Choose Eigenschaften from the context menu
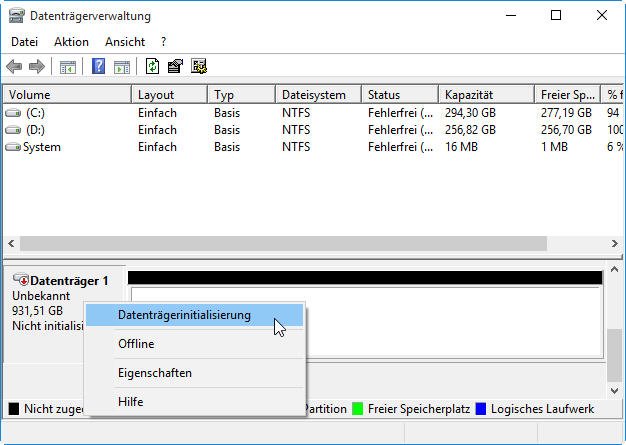626x445 pixels. pyautogui.click(x=194, y=373)
